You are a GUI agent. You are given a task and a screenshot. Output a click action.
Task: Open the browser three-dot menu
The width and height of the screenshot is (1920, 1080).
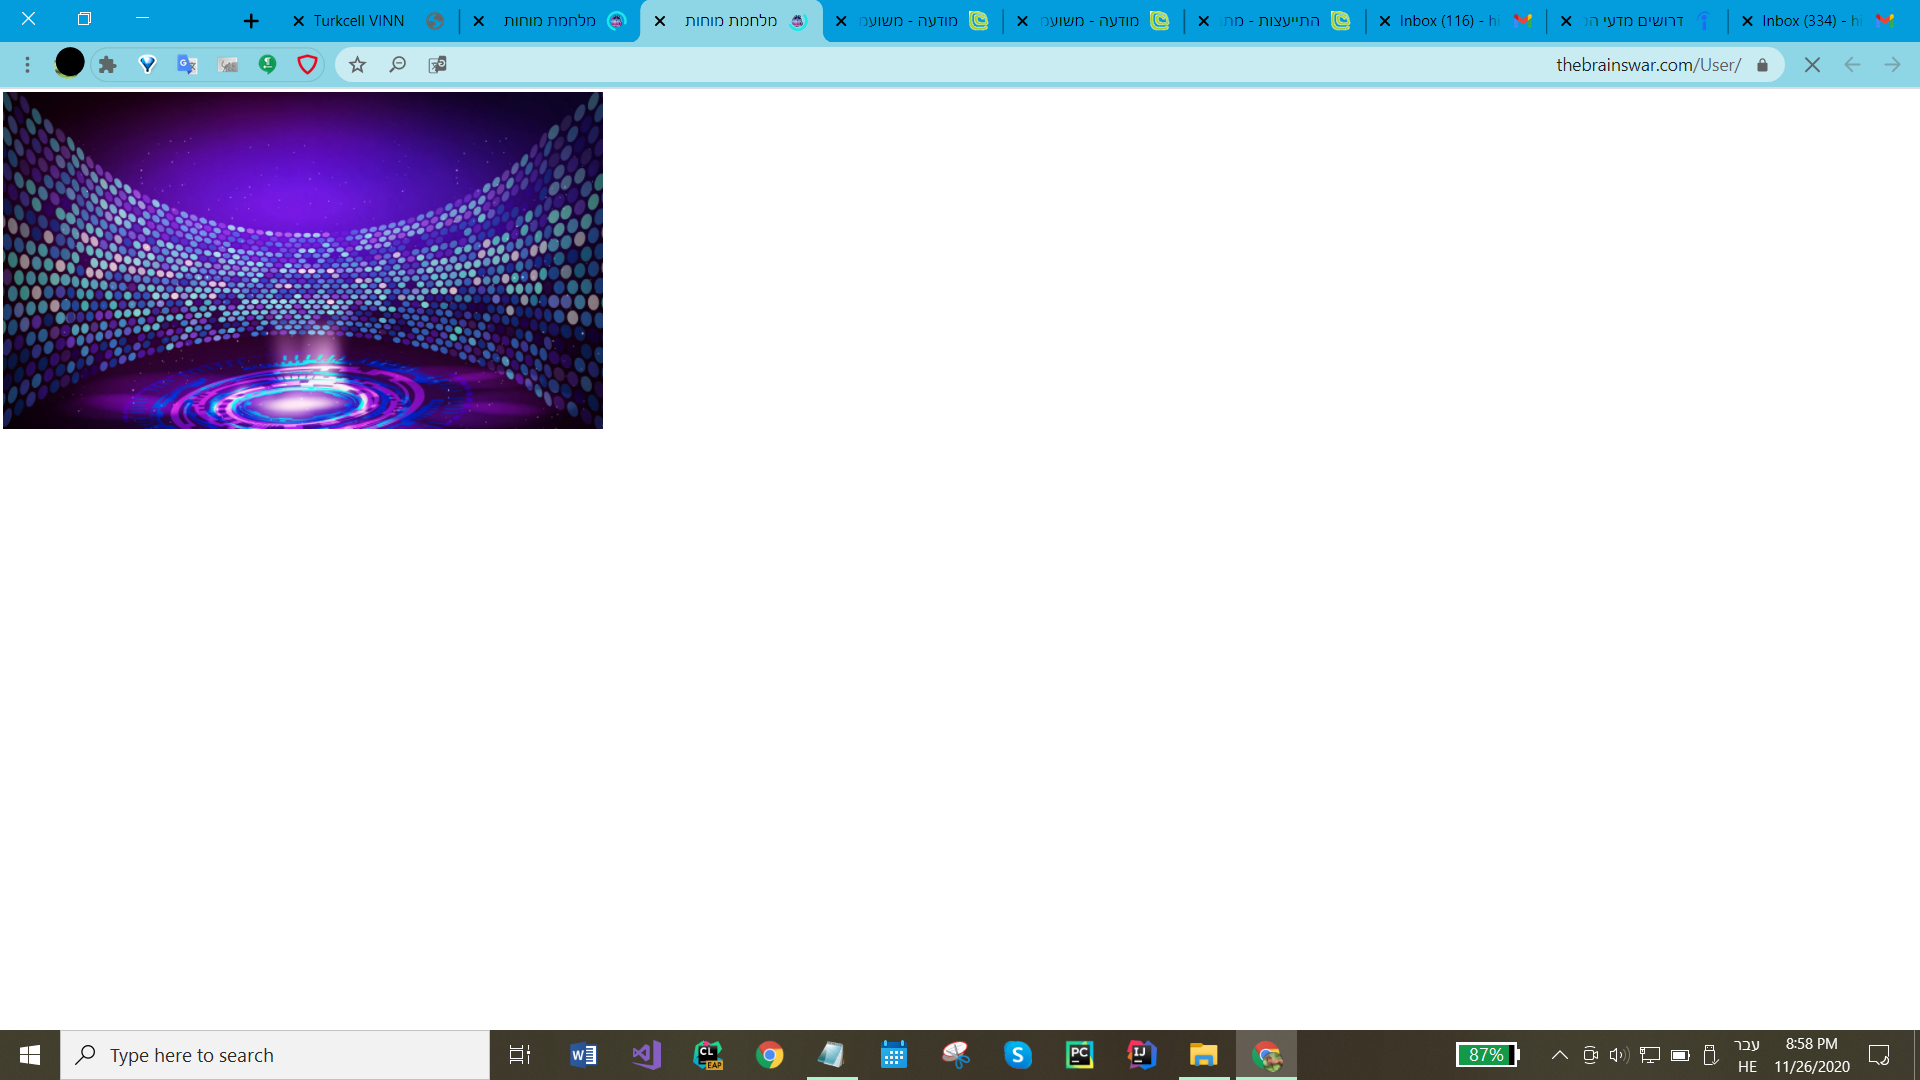pyautogui.click(x=27, y=64)
